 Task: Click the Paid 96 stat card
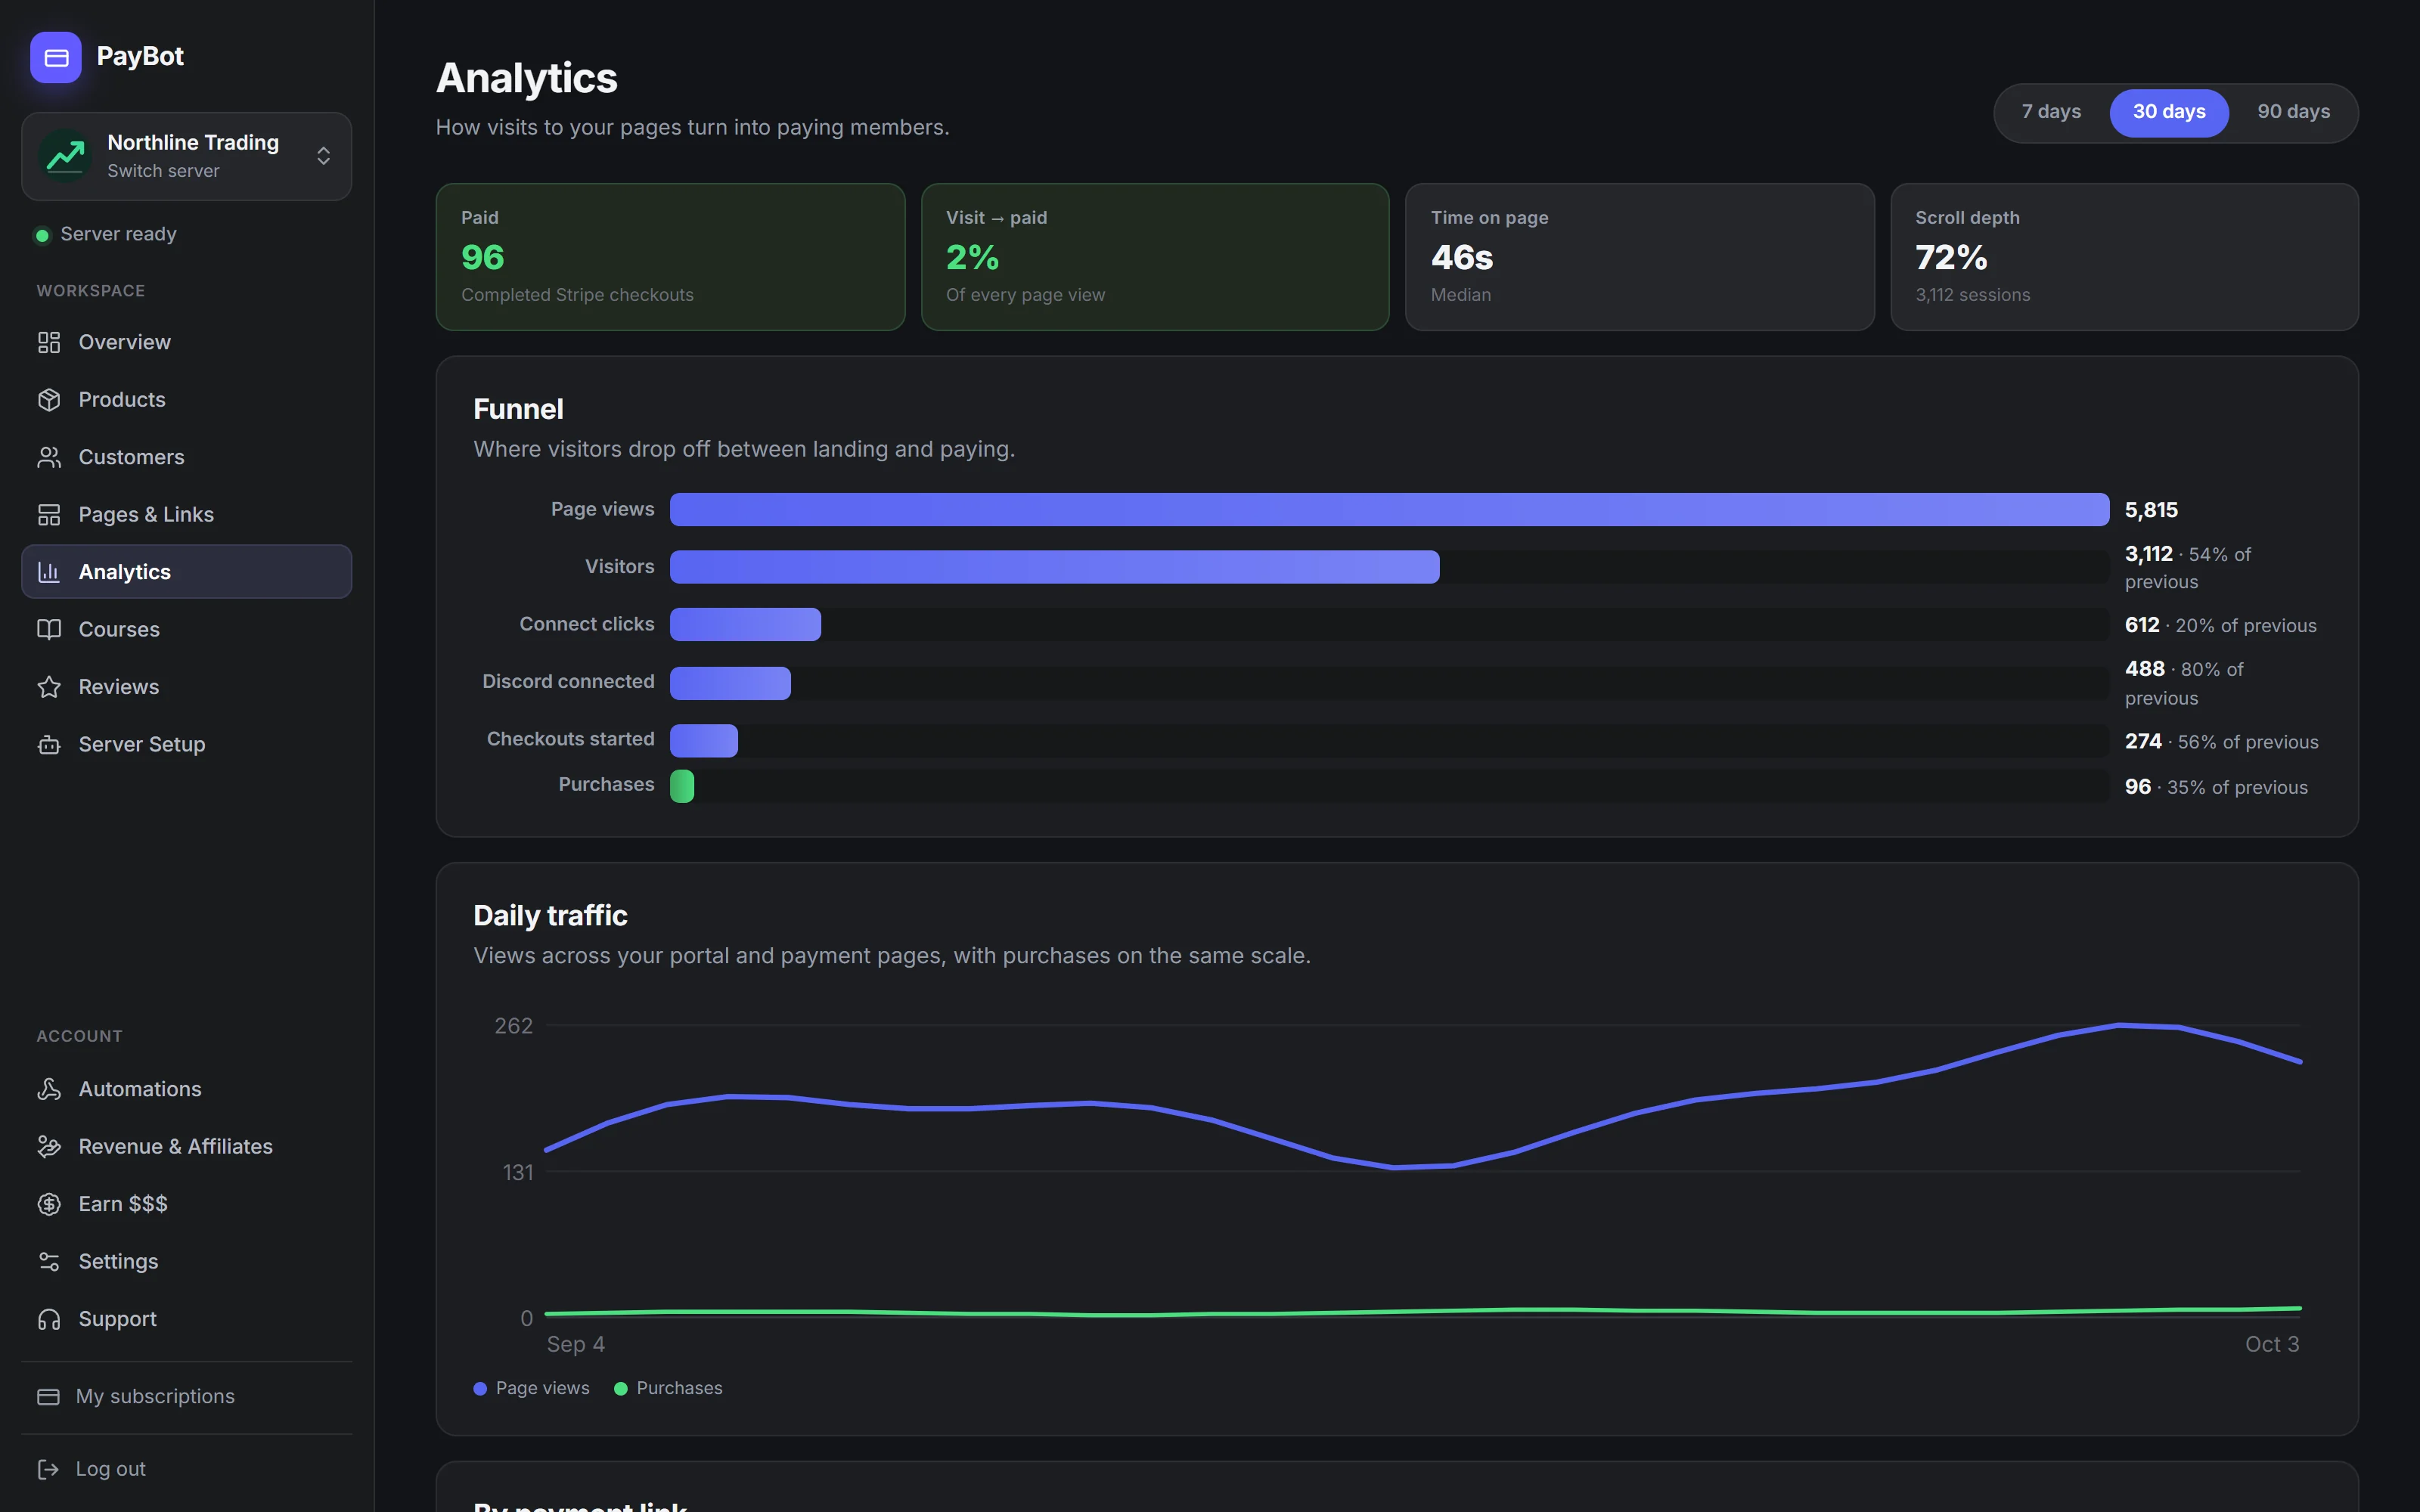[670, 257]
